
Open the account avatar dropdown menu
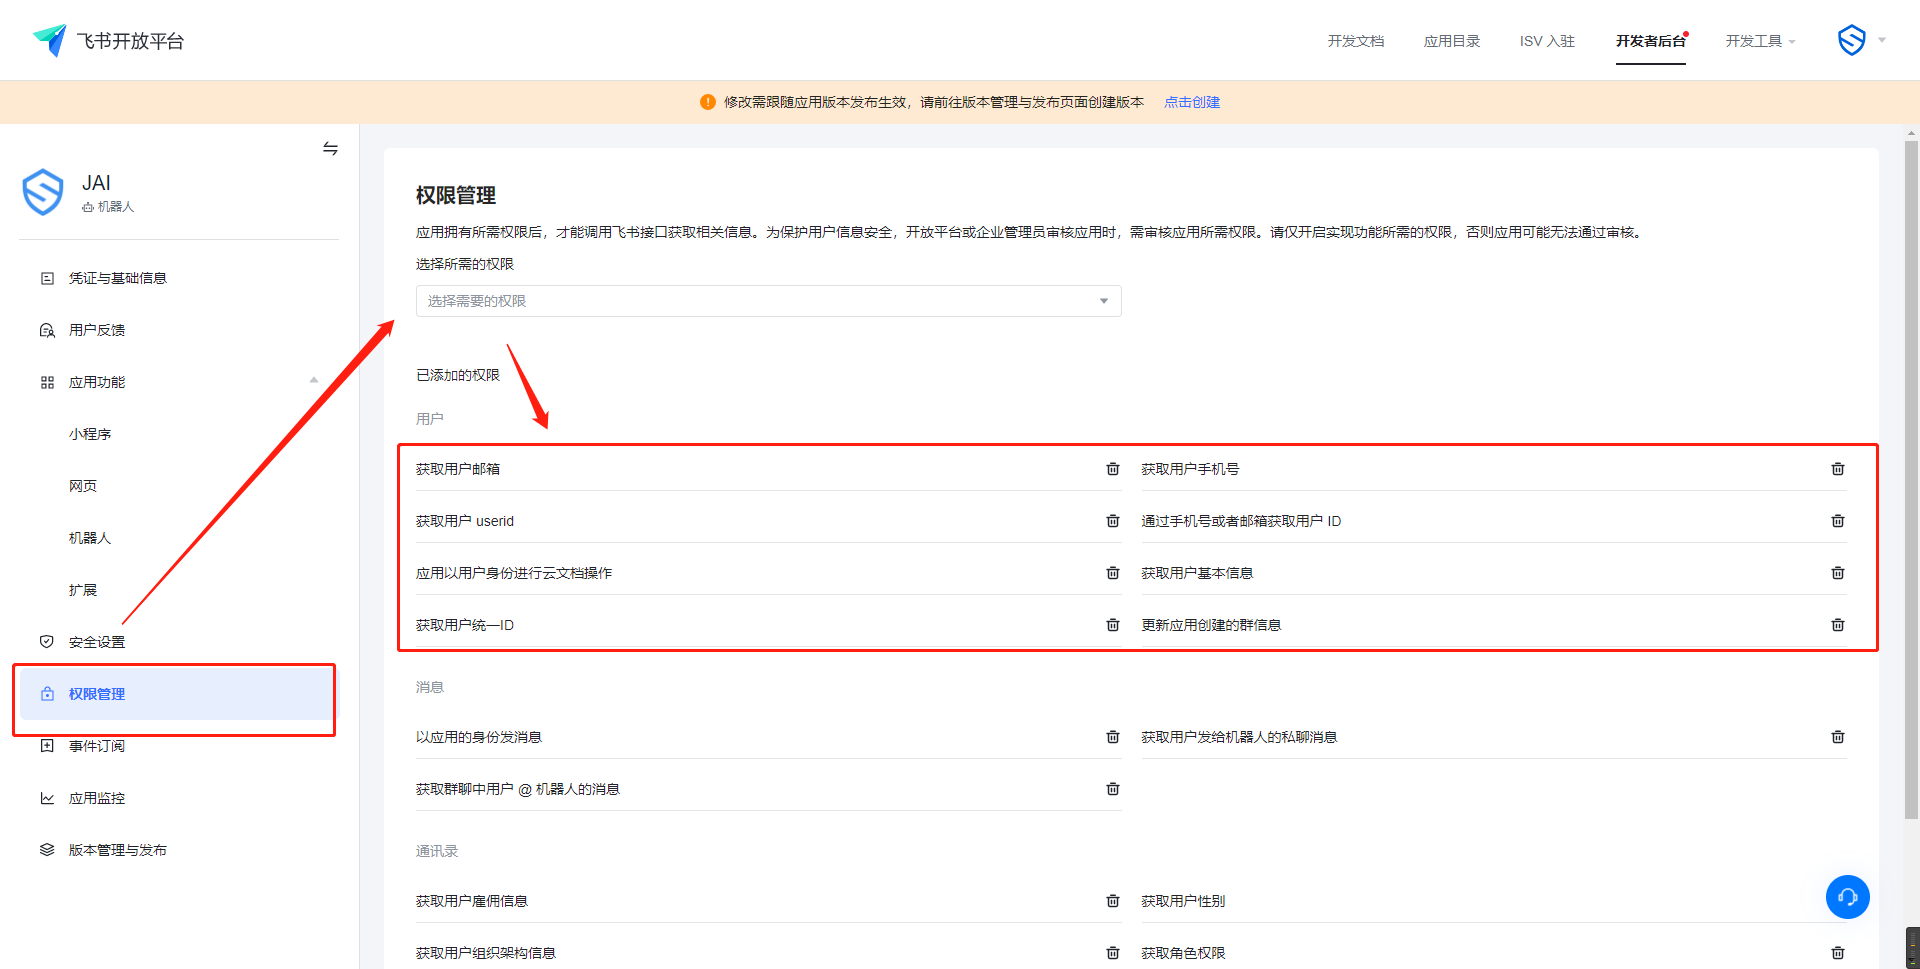tap(1861, 41)
